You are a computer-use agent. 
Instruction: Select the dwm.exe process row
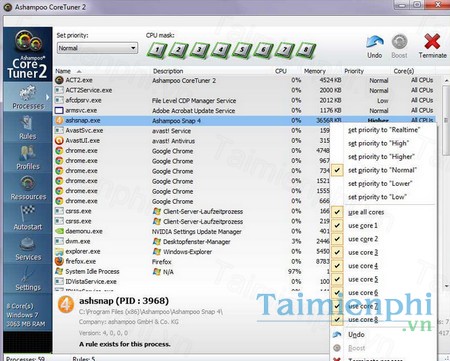pyautogui.click(x=192, y=241)
